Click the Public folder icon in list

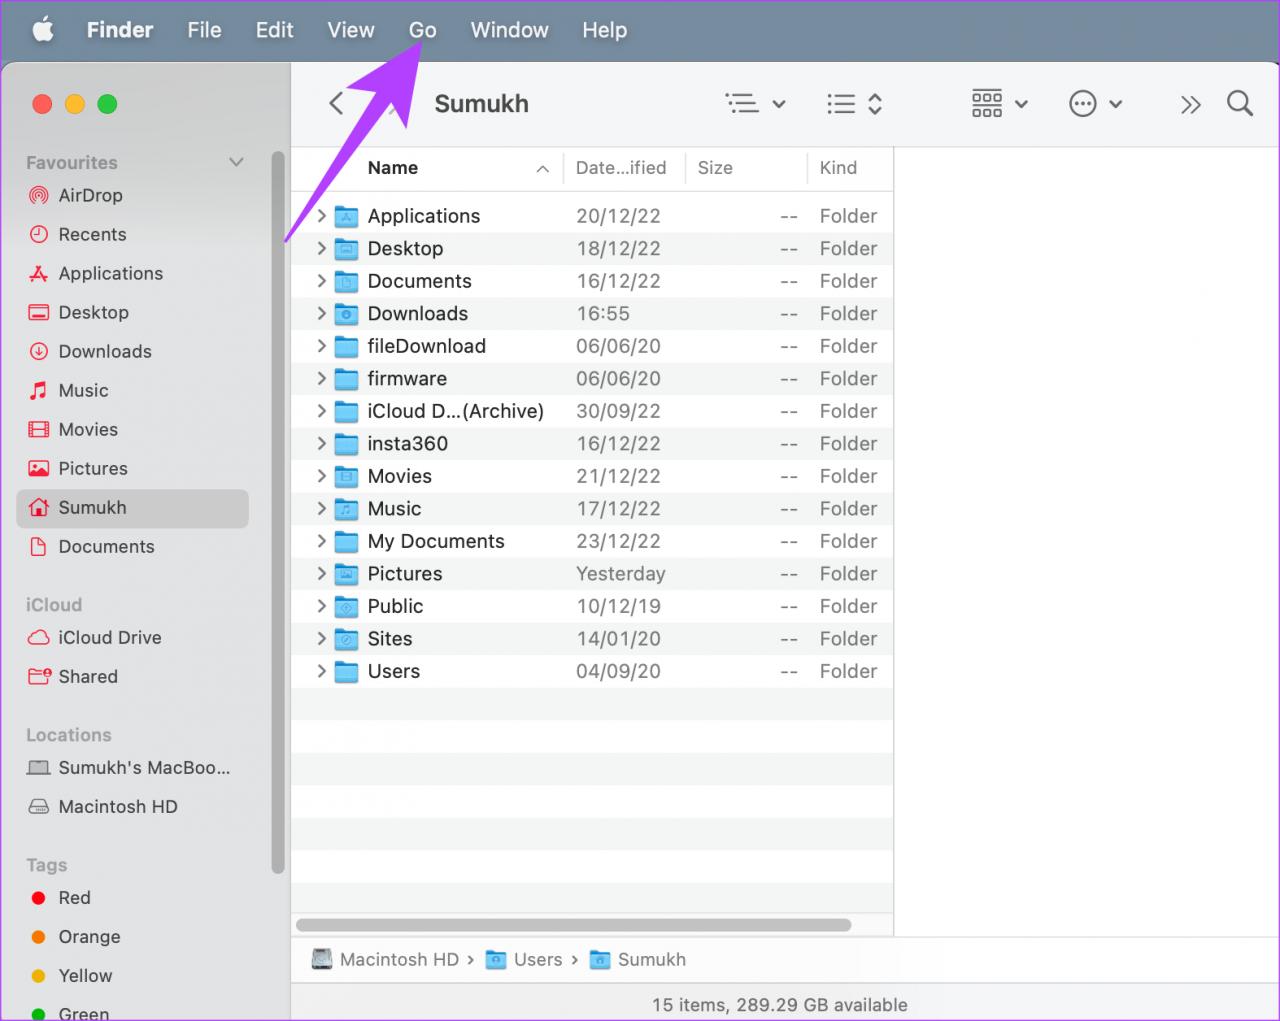[346, 607]
